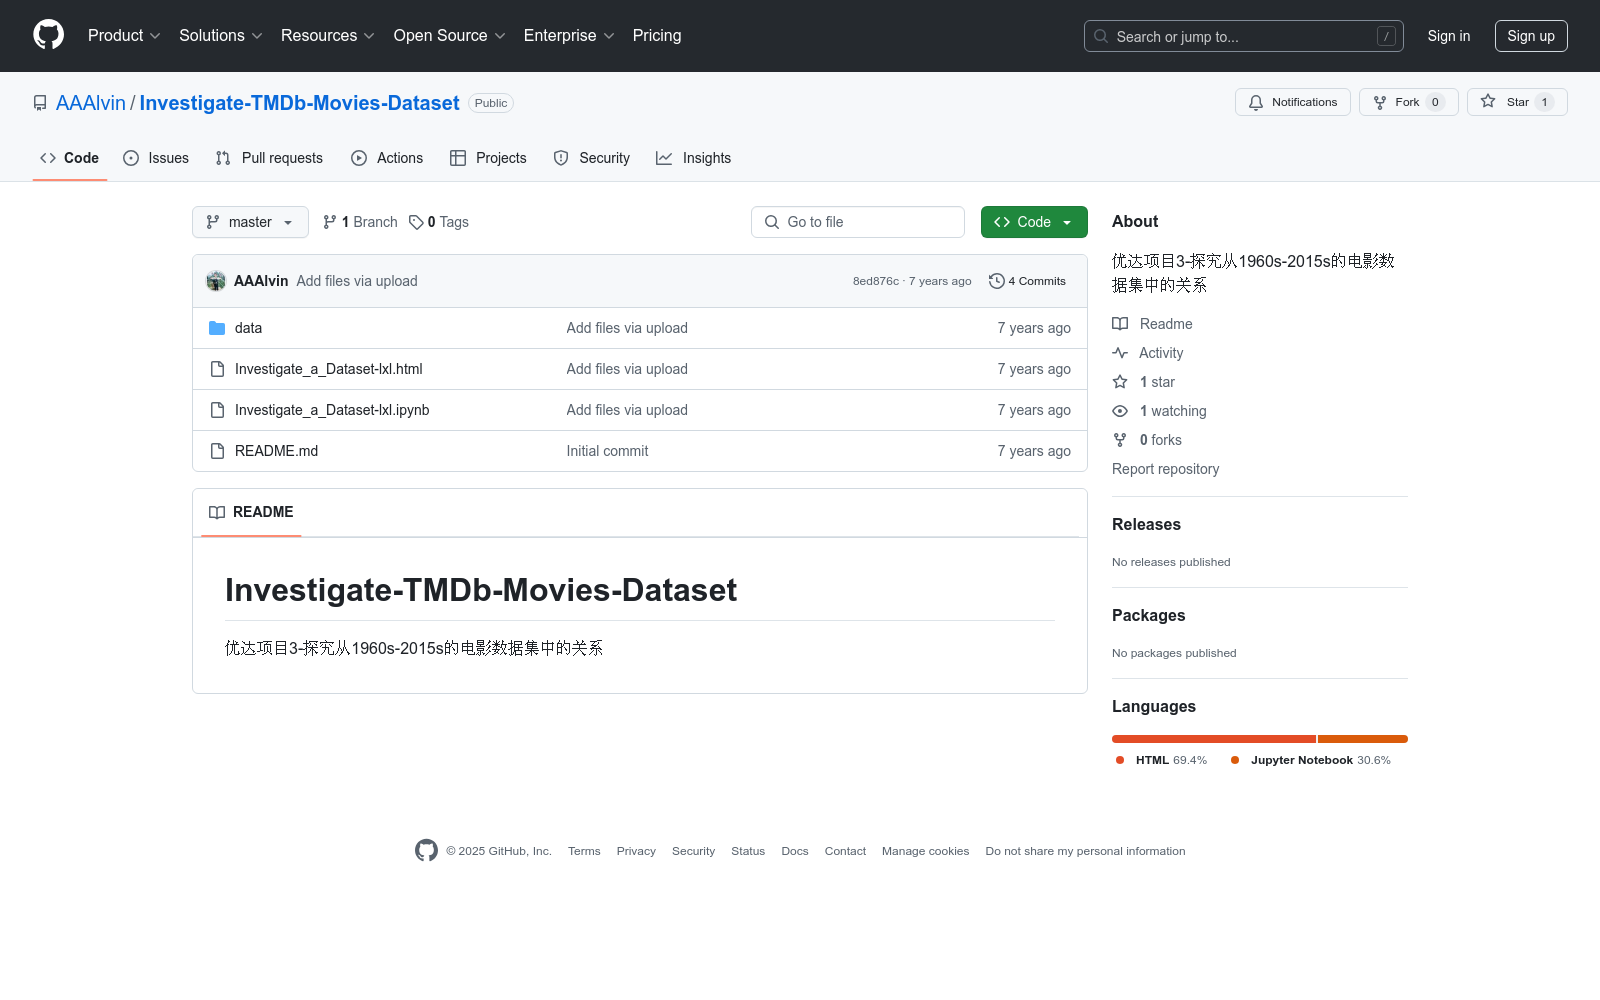
Task: Open the Code tab
Action: 70,158
